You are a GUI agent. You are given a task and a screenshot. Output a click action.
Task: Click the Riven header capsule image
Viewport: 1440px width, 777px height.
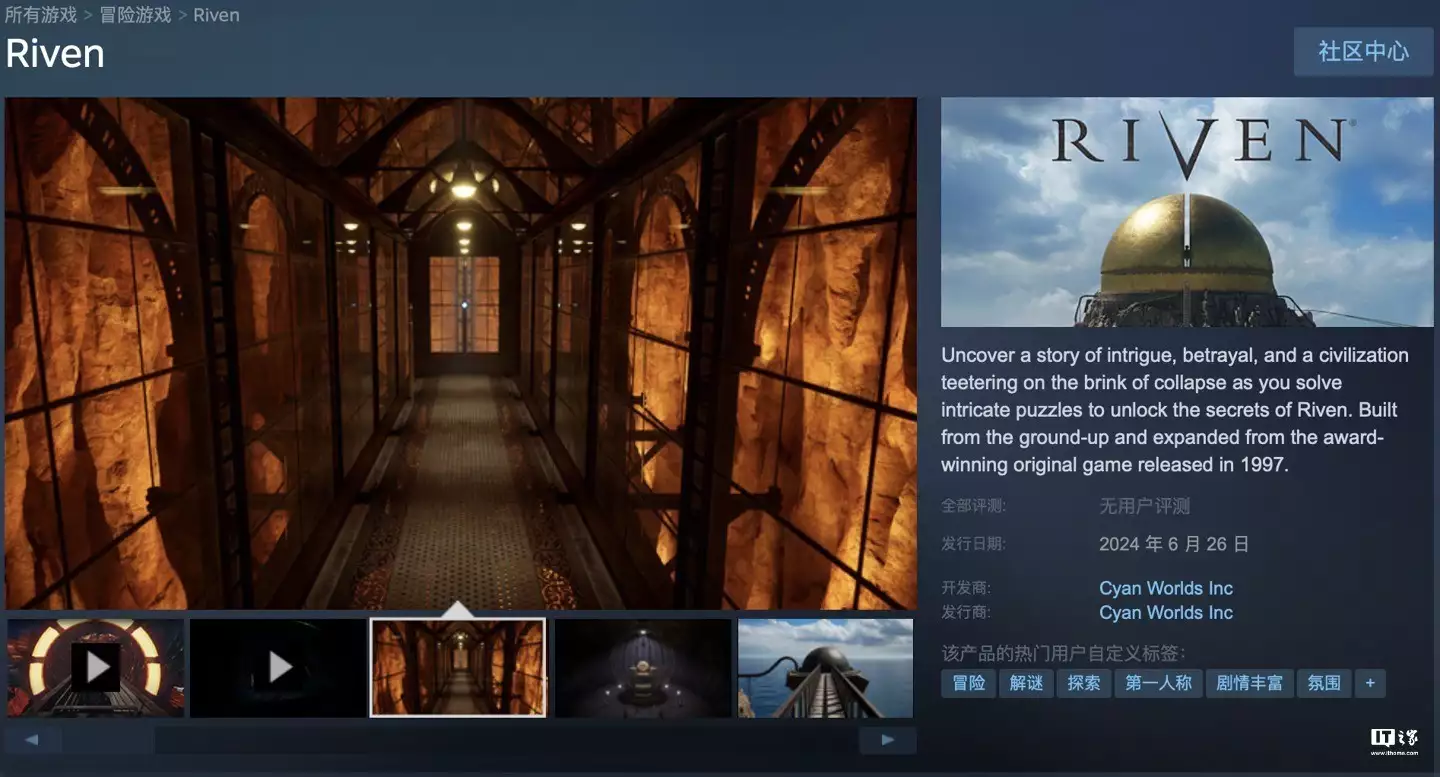1187,212
